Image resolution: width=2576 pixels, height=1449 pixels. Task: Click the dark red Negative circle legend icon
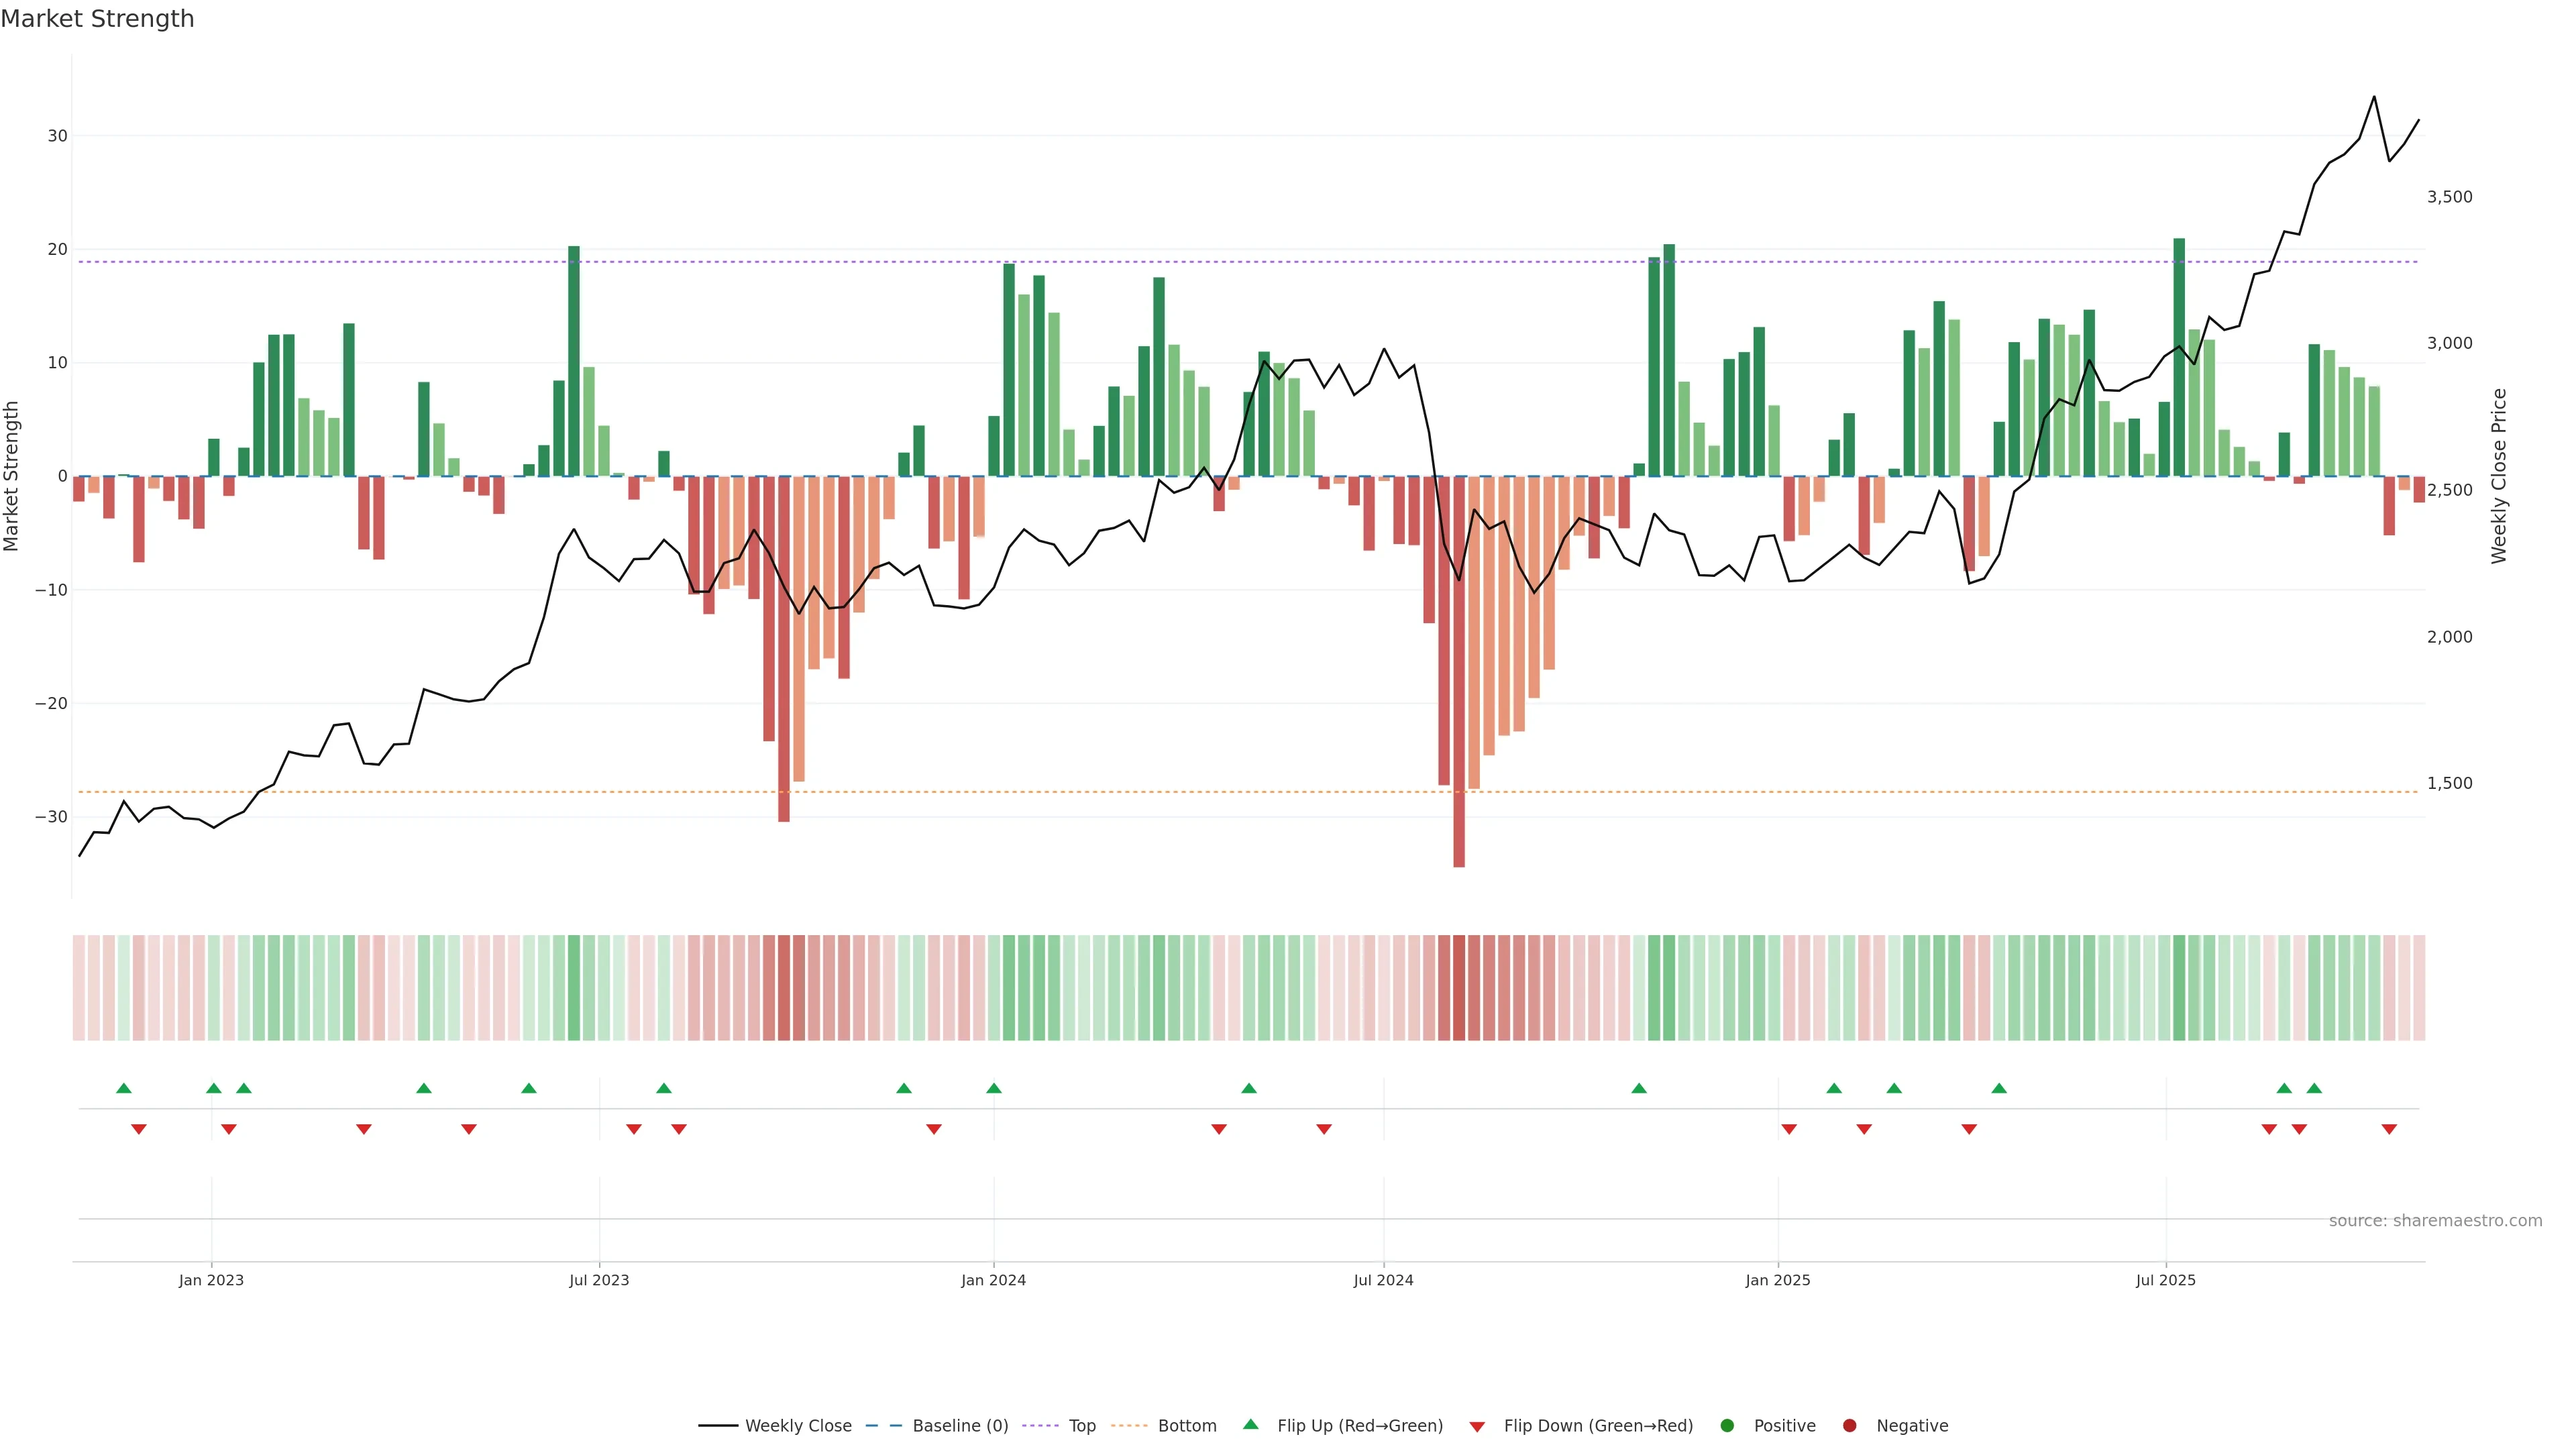click(x=1849, y=1426)
